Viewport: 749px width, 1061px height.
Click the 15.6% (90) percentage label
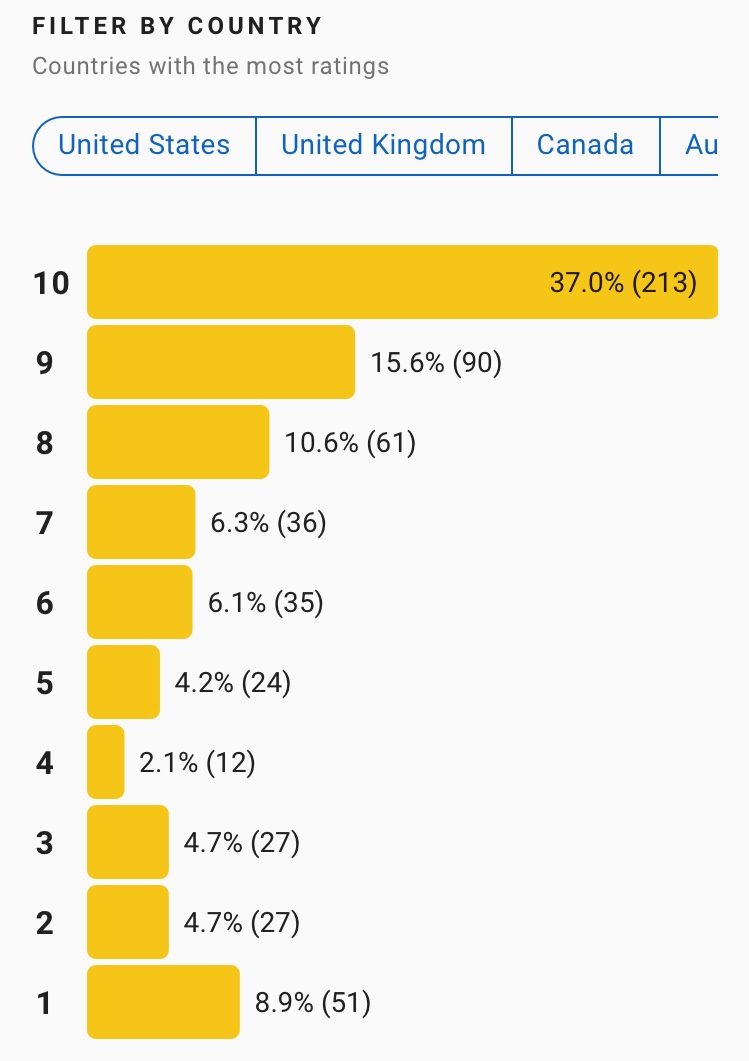click(x=436, y=363)
